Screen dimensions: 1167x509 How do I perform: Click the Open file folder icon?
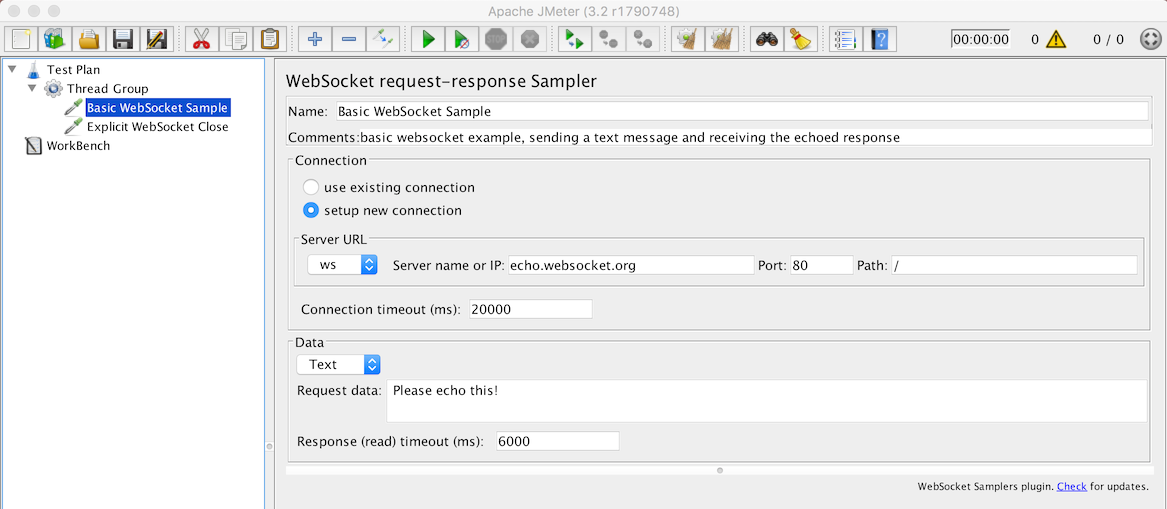[89, 39]
